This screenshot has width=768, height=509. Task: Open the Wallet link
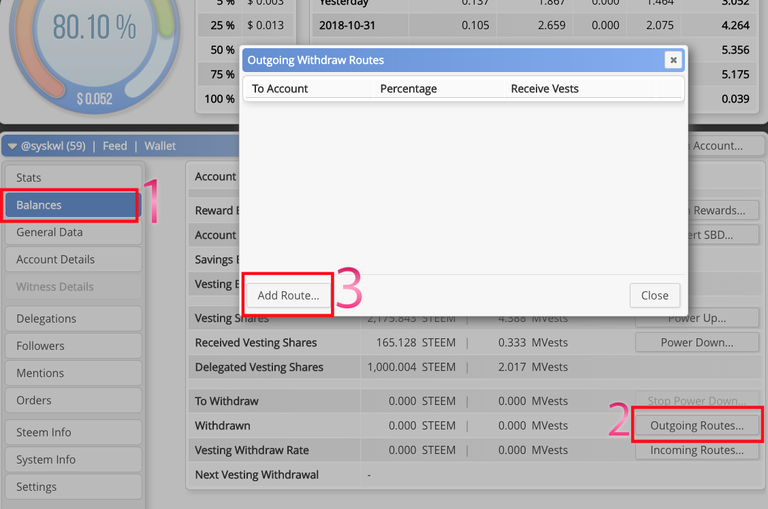pyautogui.click(x=160, y=146)
